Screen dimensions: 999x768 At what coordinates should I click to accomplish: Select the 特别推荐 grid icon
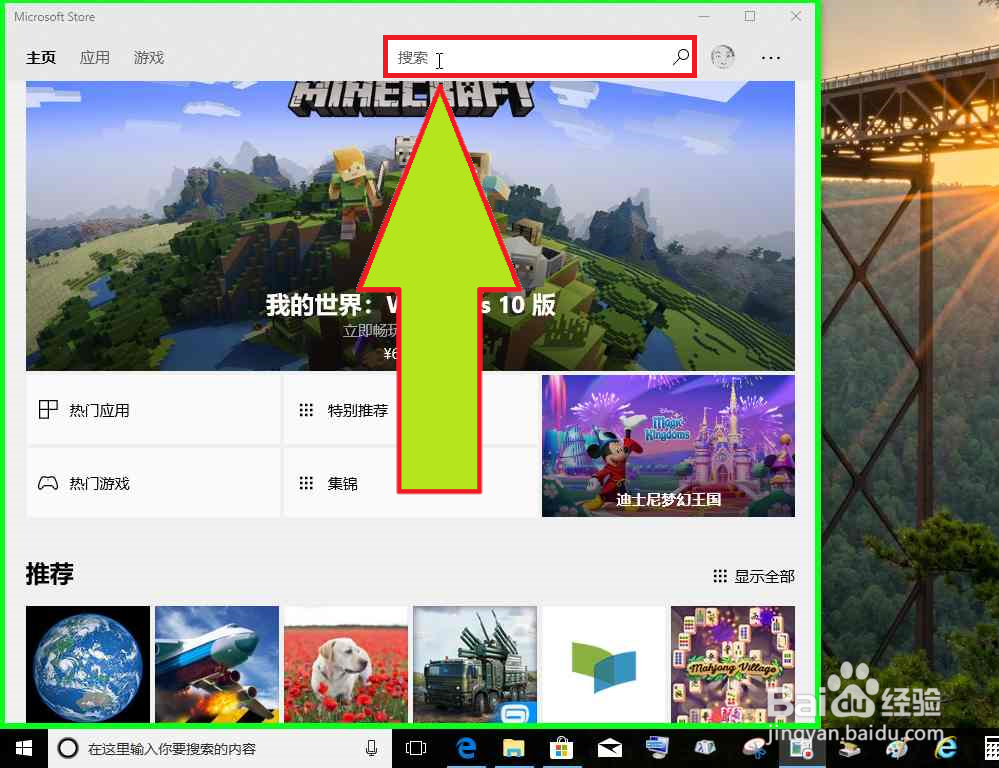pyautogui.click(x=306, y=409)
